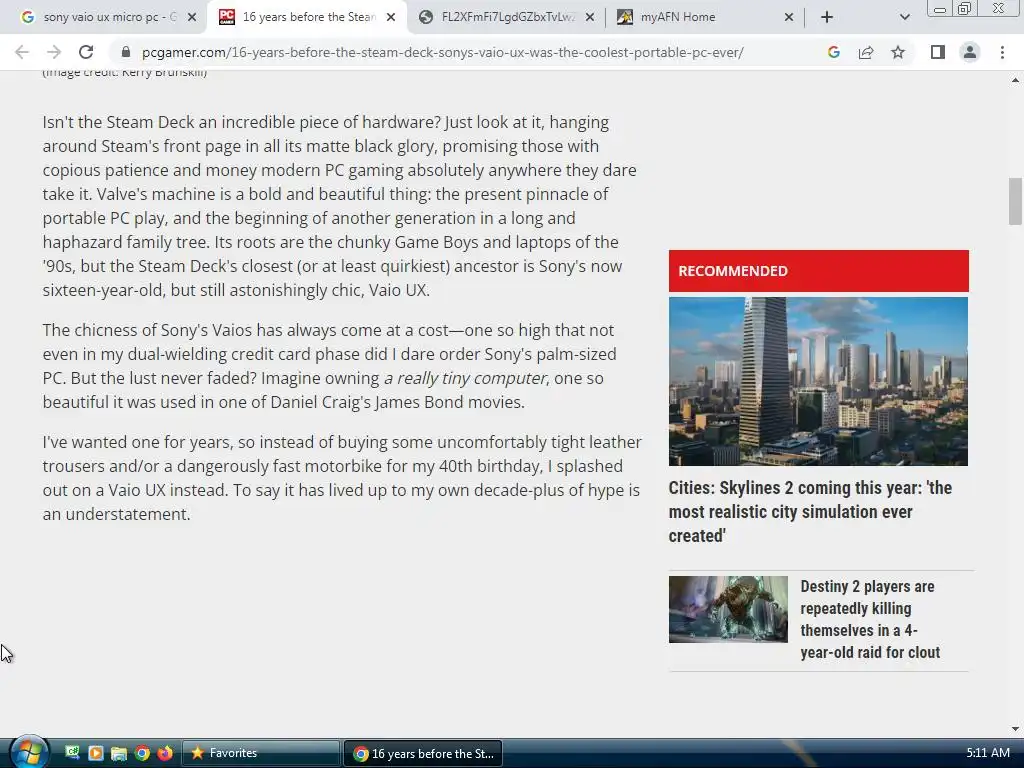
Task: Toggle the browser side panel
Action: [x=938, y=52]
